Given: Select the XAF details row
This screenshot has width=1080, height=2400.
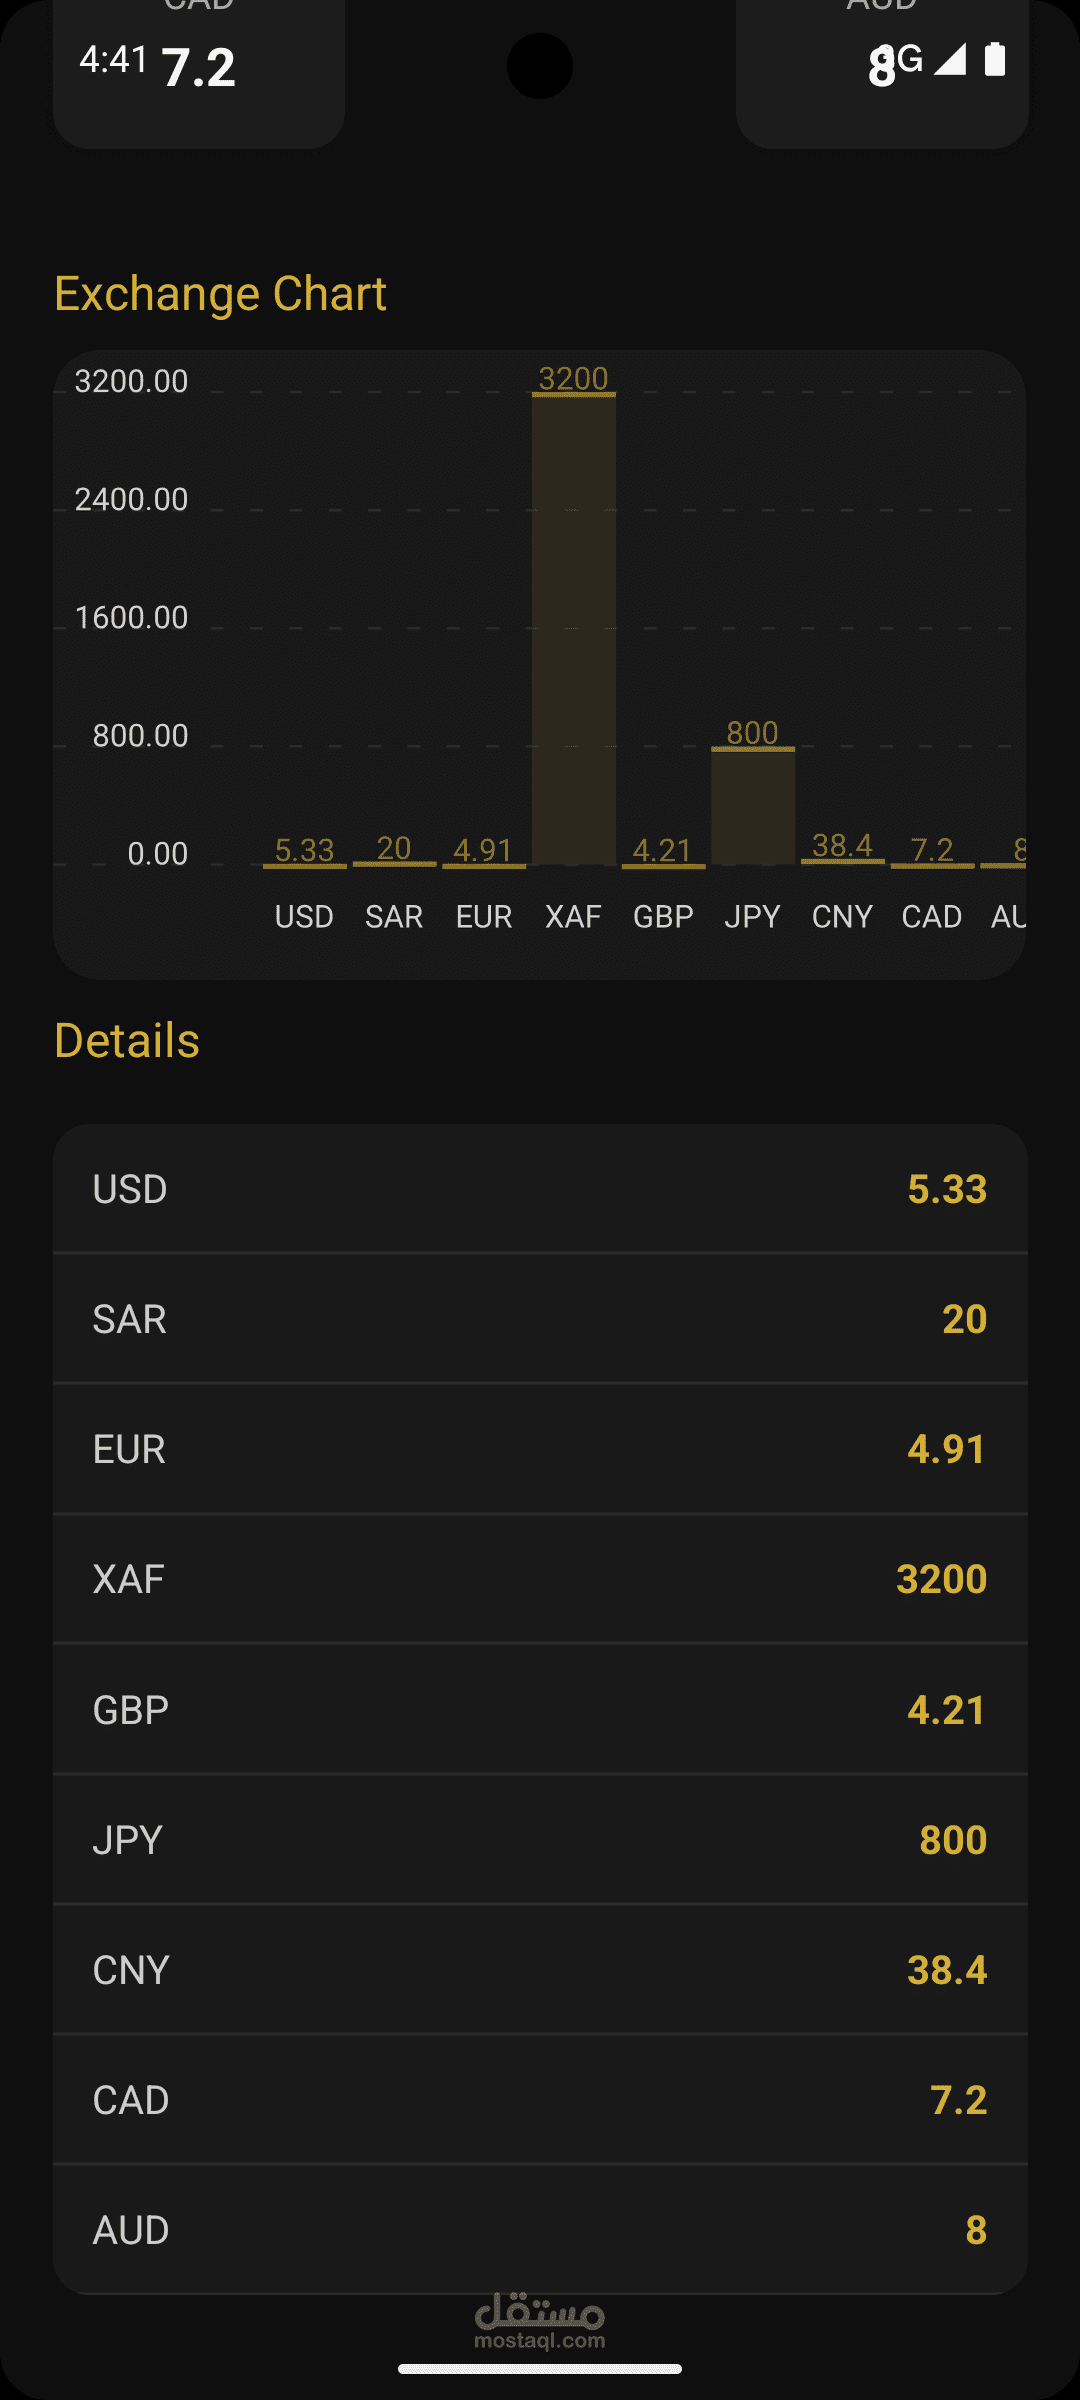Looking at the screenshot, I should (x=540, y=1579).
